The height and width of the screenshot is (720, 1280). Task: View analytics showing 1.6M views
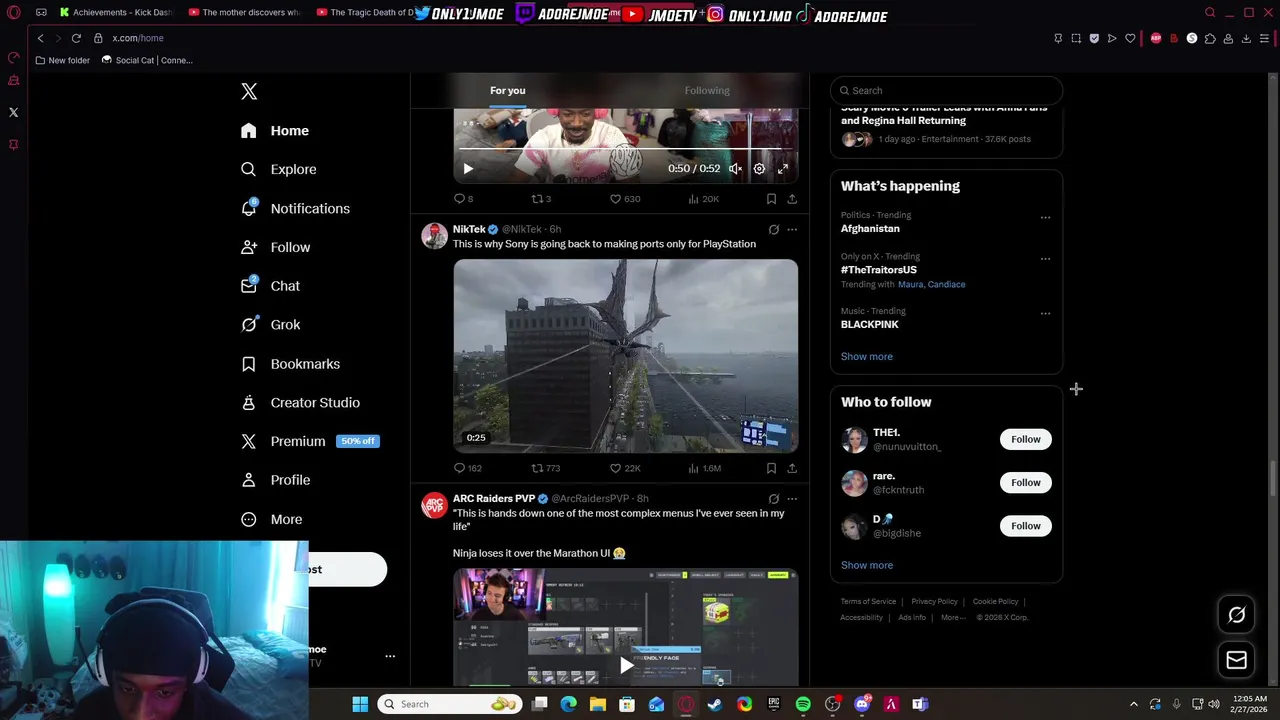click(704, 468)
